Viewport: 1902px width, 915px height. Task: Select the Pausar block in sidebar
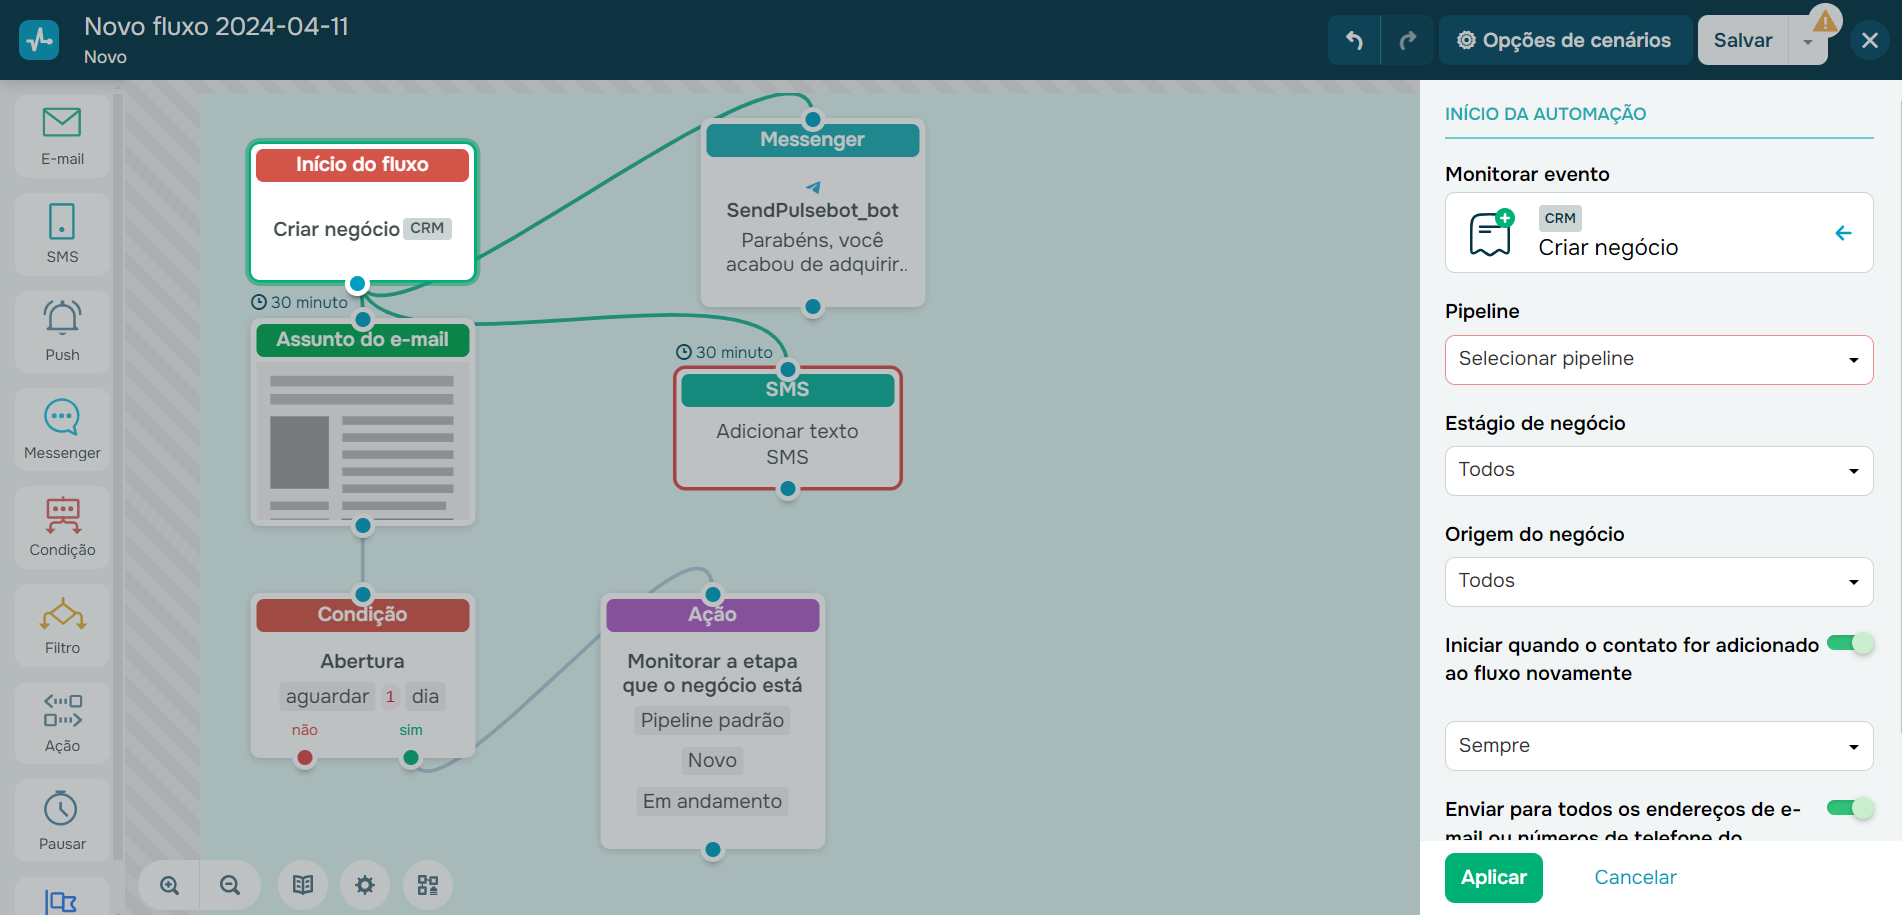click(x=62, y=821)
